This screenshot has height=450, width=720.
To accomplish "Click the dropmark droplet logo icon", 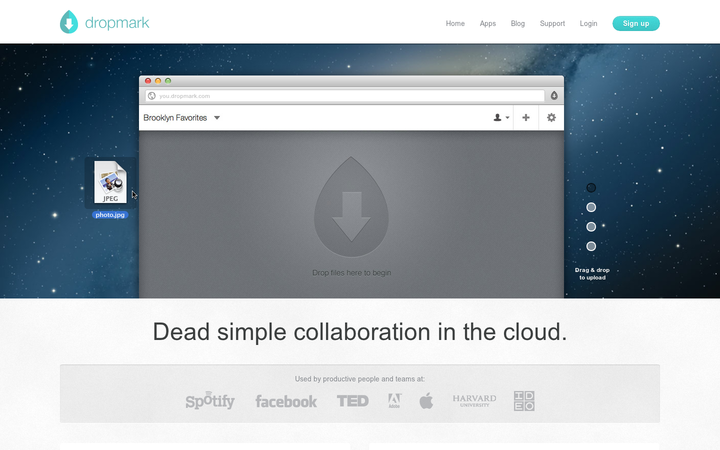I will [x=69, y=22].
